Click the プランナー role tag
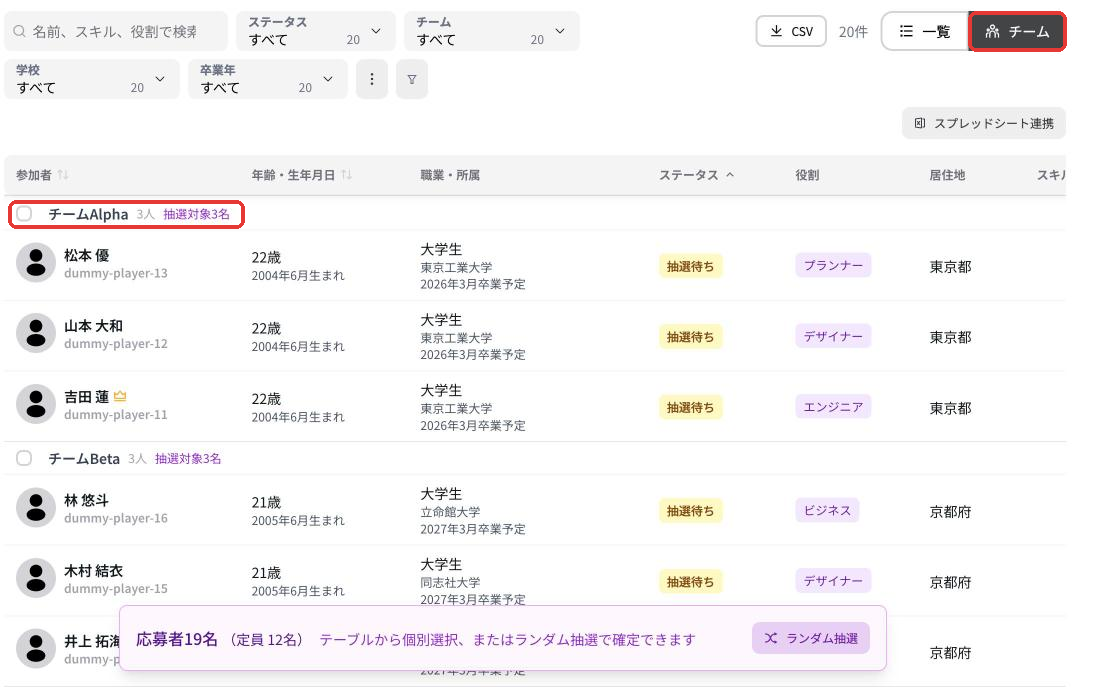The image size is (1102, 687). point(833,266)
